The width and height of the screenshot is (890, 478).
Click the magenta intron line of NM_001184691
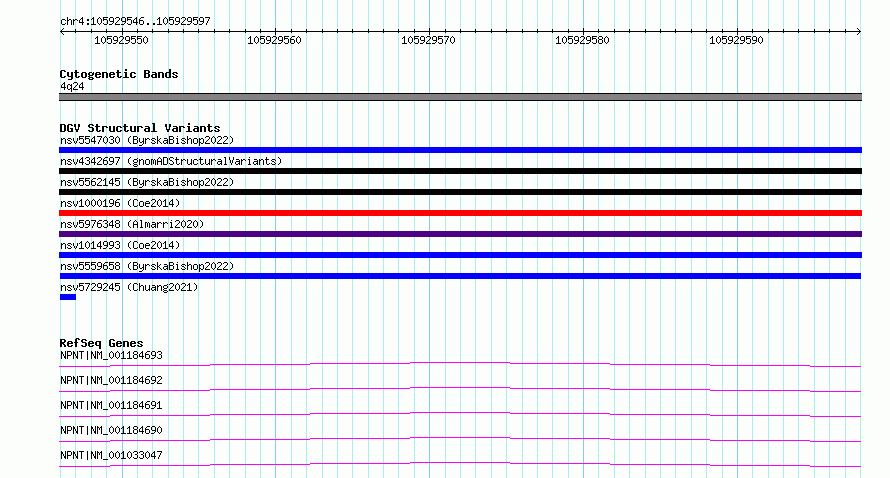460,412
